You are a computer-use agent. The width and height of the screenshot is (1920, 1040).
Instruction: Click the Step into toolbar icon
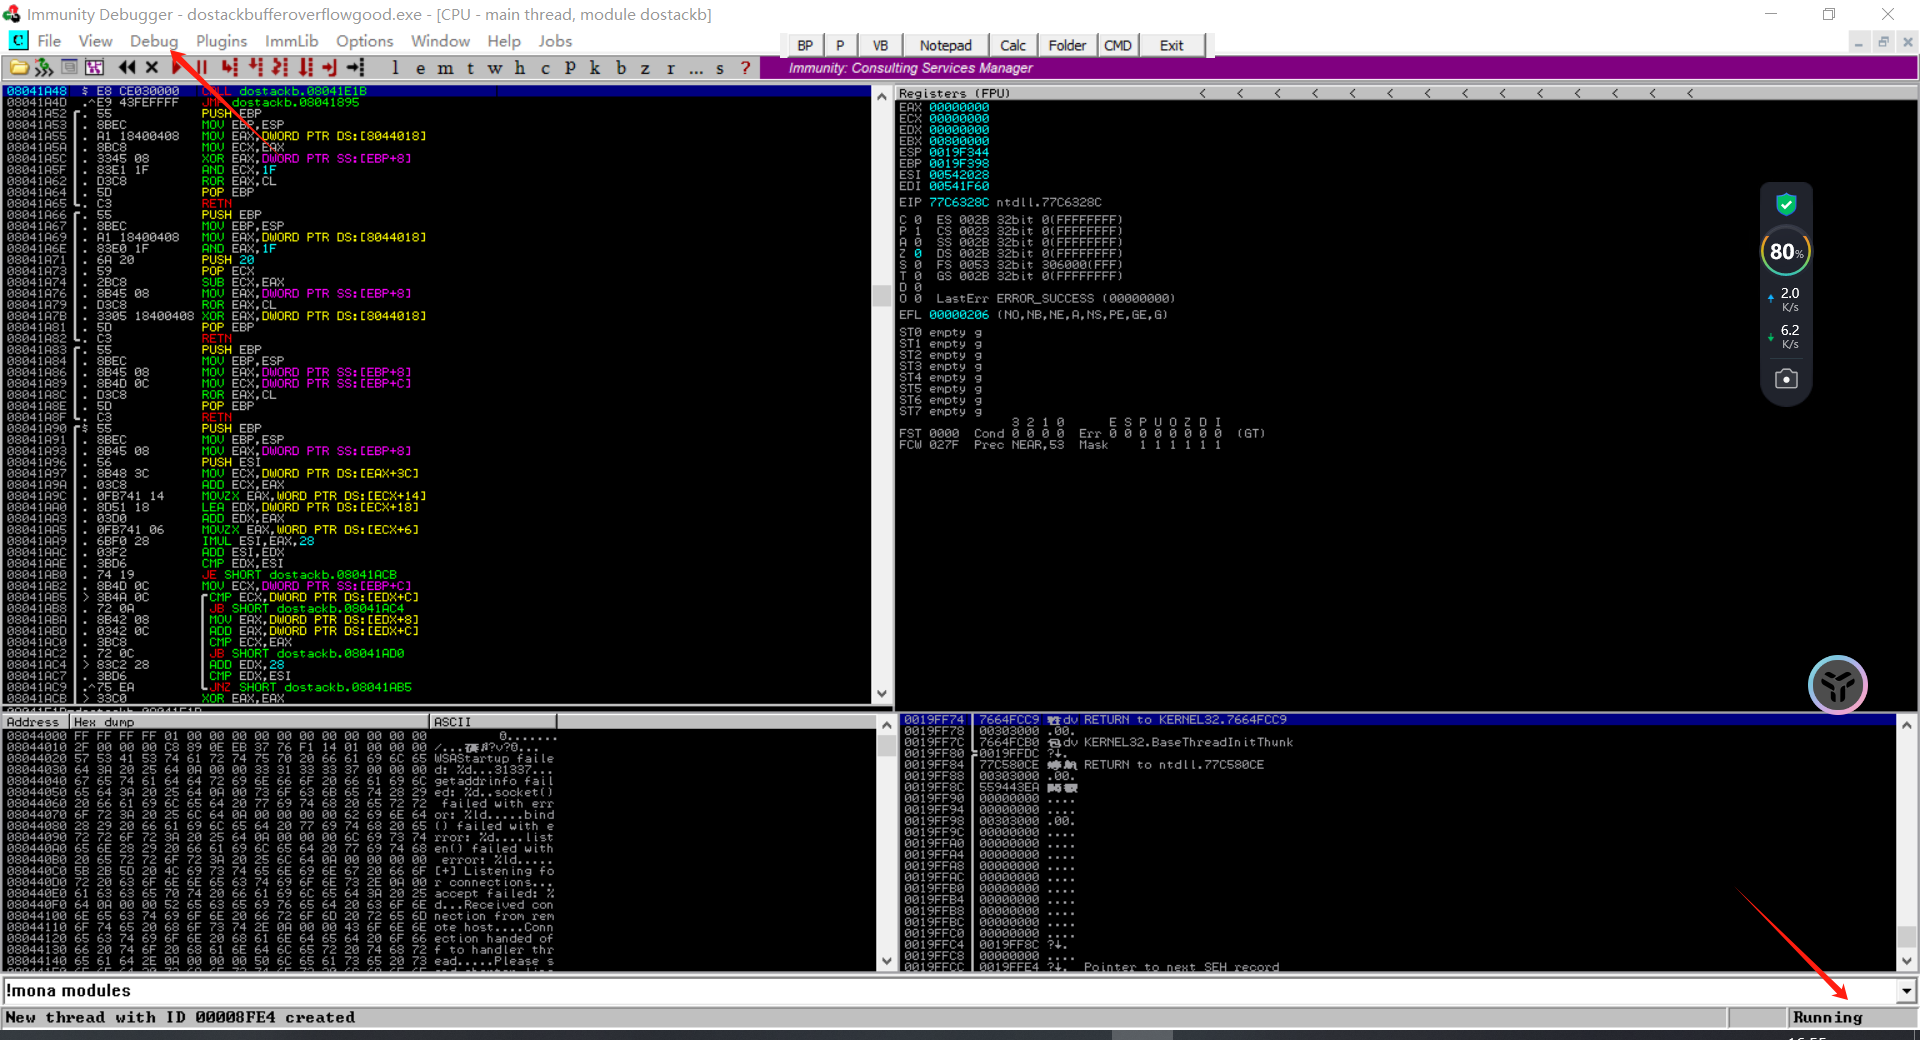click(x=230, y=68)
